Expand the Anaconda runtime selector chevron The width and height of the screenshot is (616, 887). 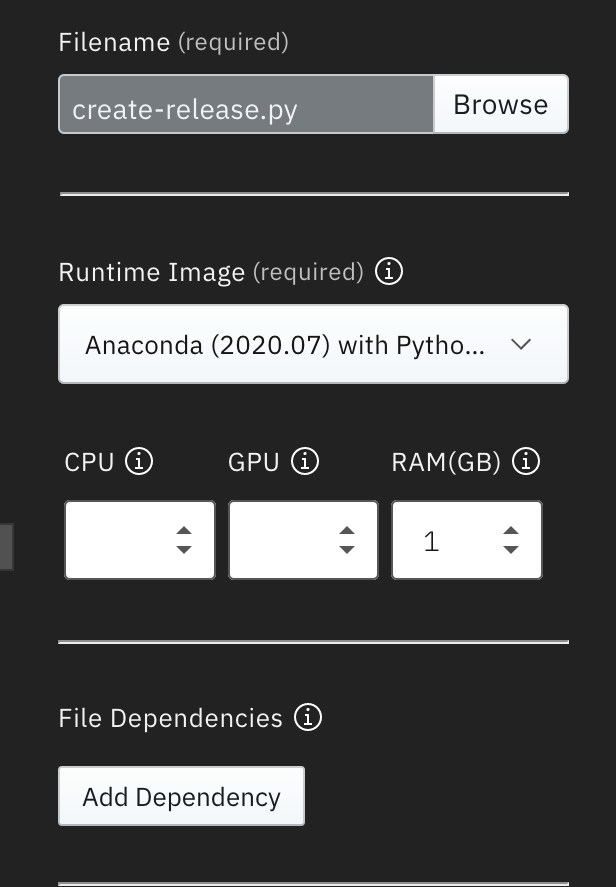(x=521, y=344)
